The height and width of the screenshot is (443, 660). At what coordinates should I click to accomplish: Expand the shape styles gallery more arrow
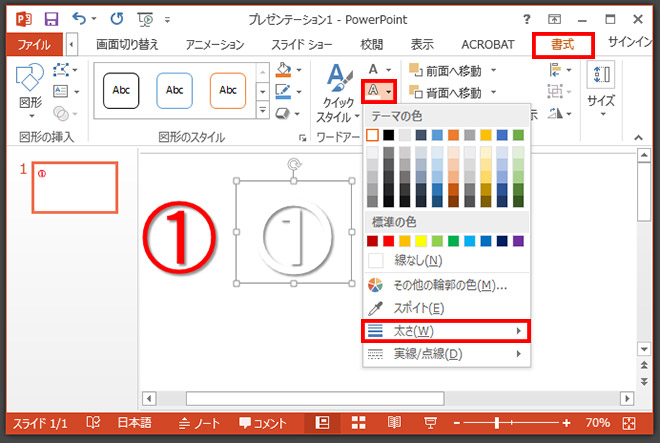tap(262, 111)
